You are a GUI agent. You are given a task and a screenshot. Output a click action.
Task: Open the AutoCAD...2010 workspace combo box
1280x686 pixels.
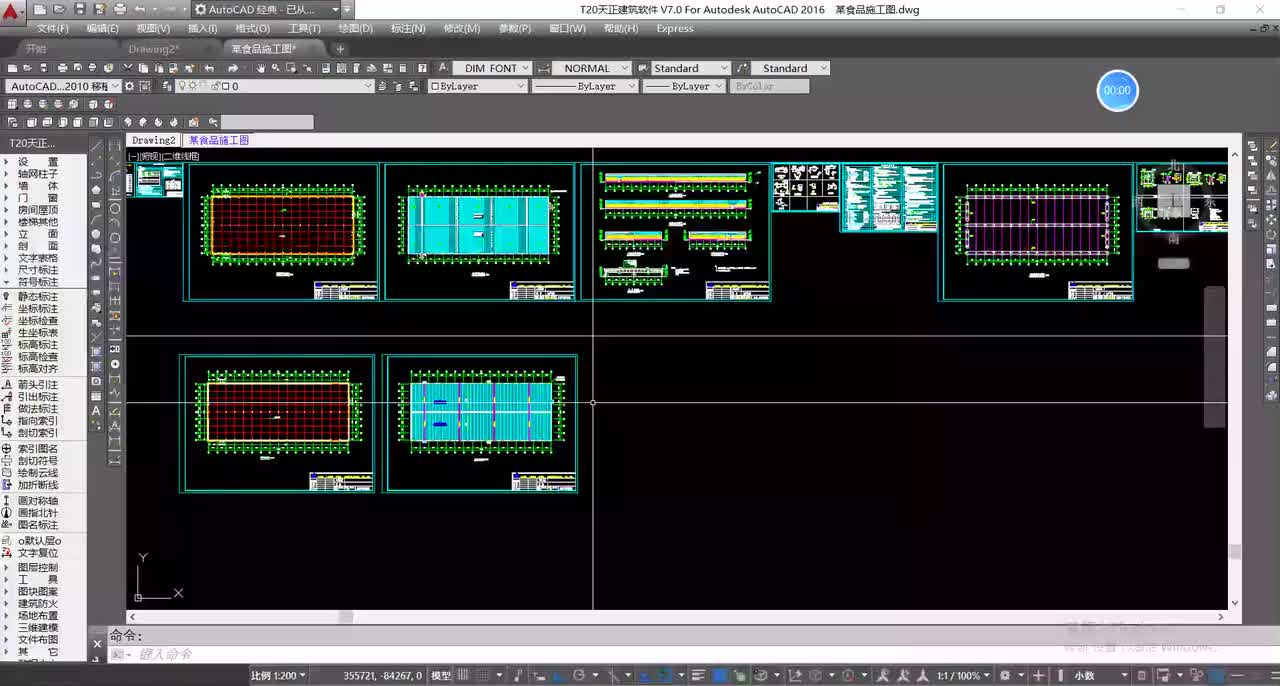coord(63,86)
